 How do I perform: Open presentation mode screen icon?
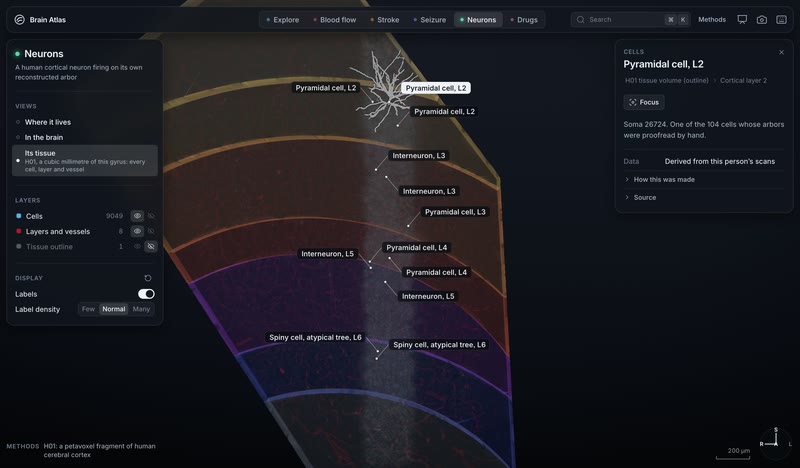[x=742, y=19]
